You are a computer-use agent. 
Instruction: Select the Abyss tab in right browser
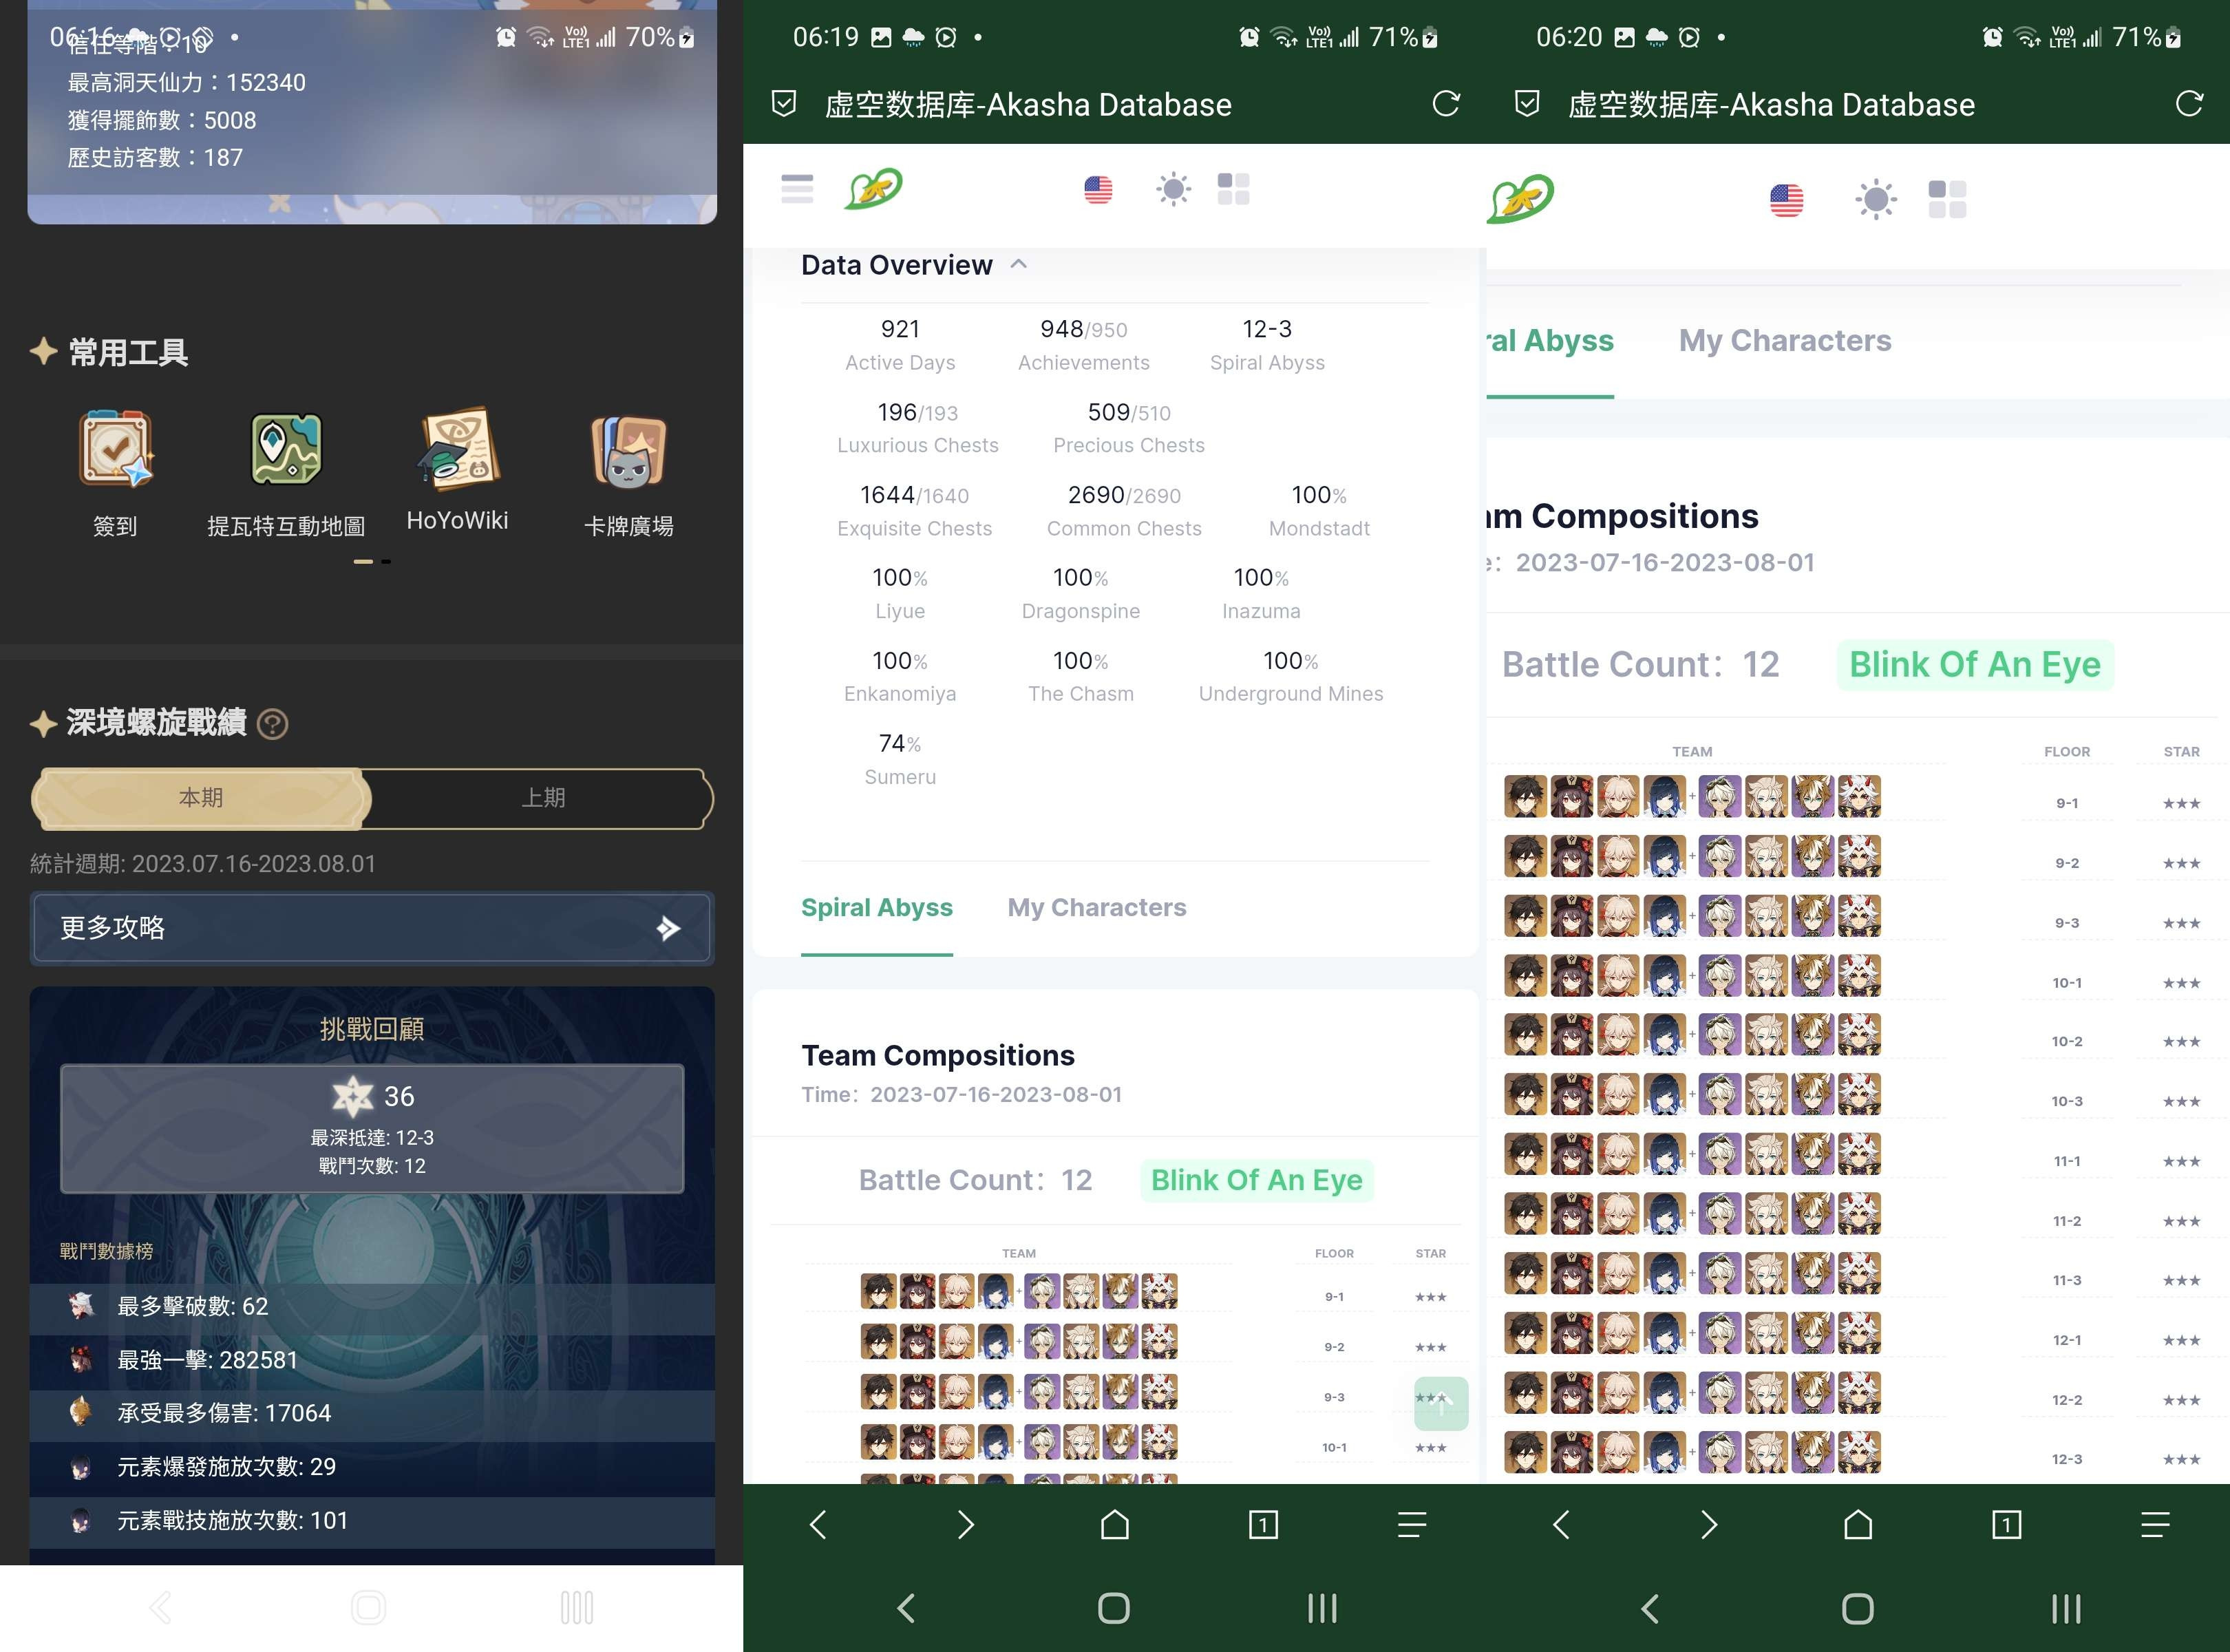[1550, 341]
